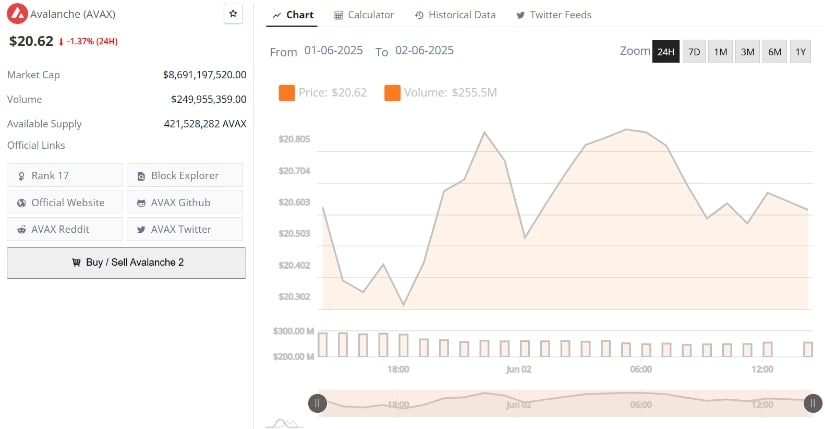The height and width of the screenshot is (429, 825).
Task: Open the AVAX Github link
Action: [x=185, y=202]
